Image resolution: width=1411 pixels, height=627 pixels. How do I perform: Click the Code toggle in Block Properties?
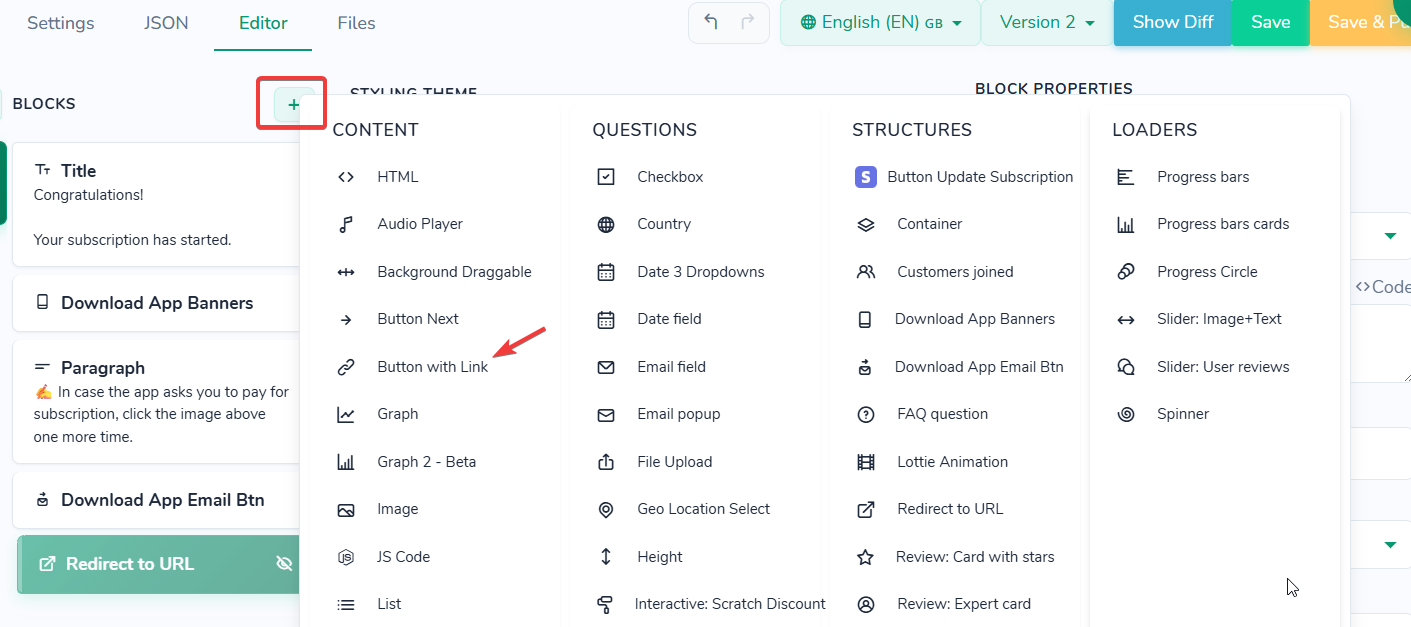pos(1383,287)
